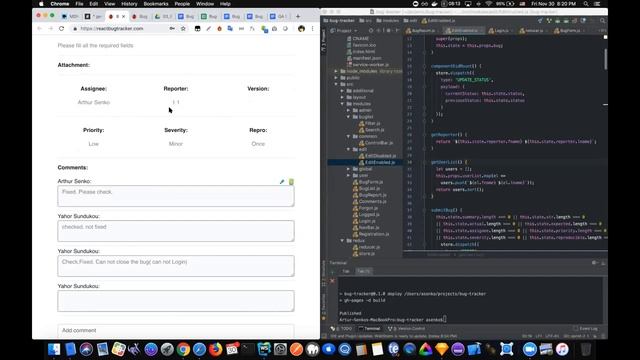Viewport: 640px width, 360px height.
Task: Reload the page in Chrome
Action: pyautogui.click(x=62, y=29)
